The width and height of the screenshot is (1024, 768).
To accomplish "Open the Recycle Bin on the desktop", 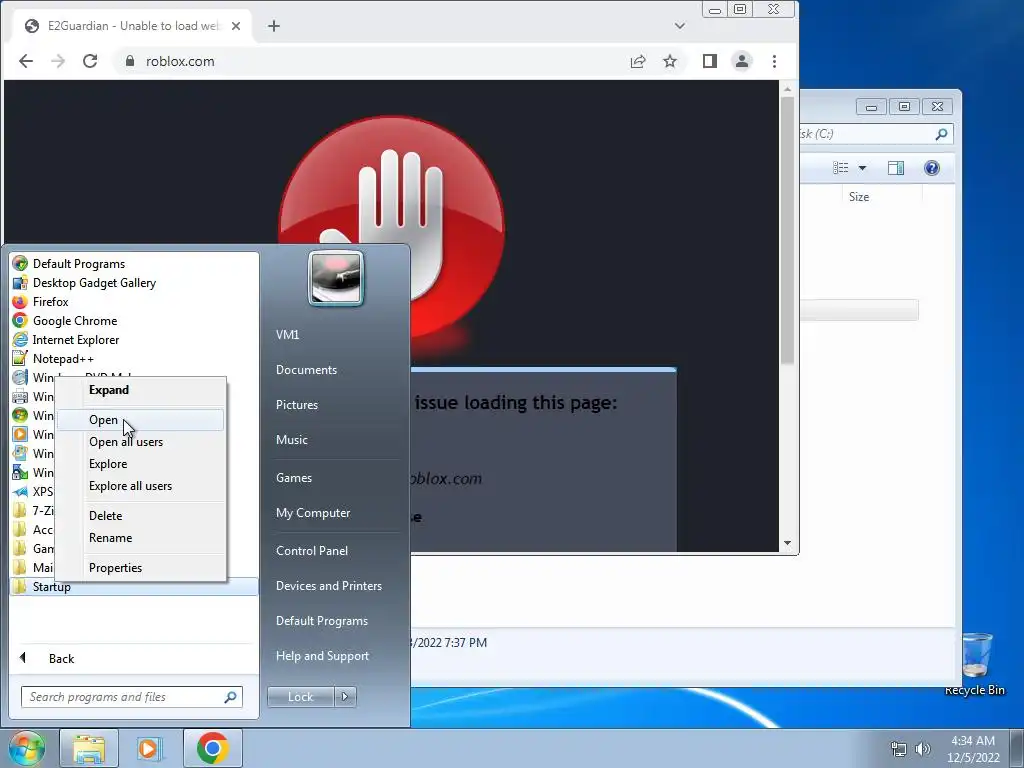I will click(x=976, y=664).
